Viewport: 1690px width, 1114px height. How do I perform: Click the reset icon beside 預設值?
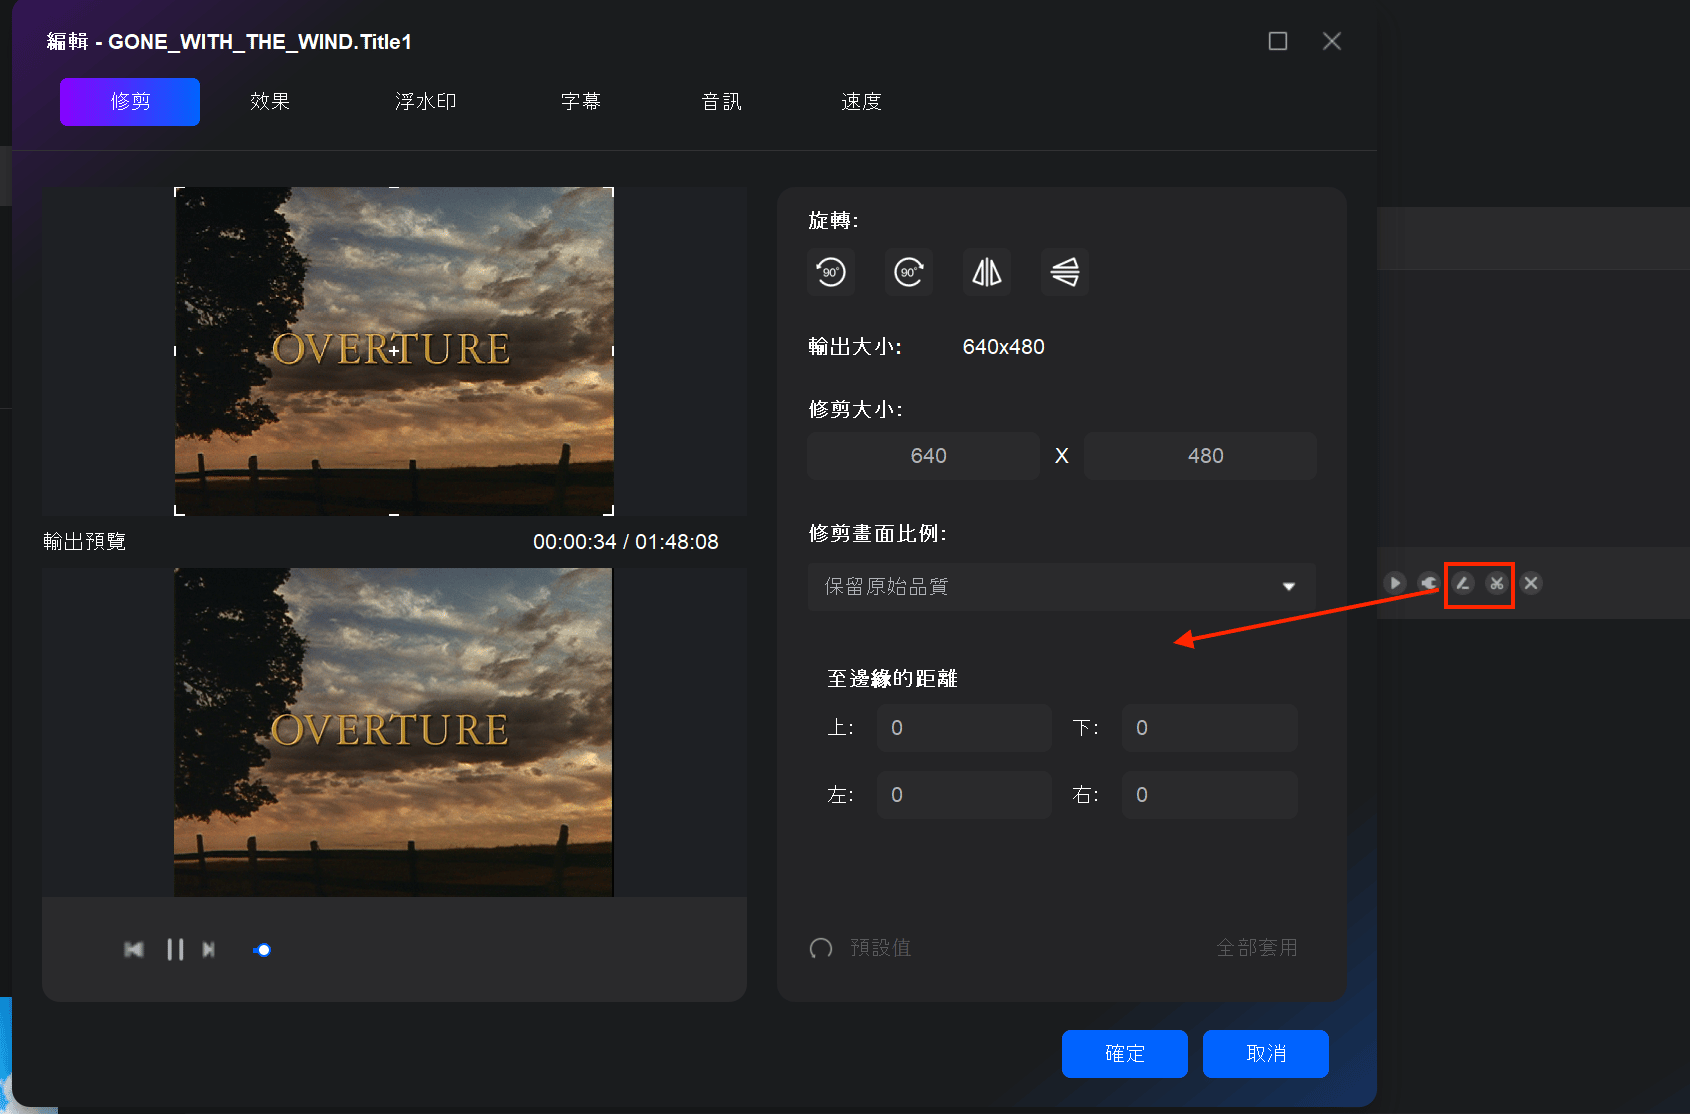pos(821,948)
